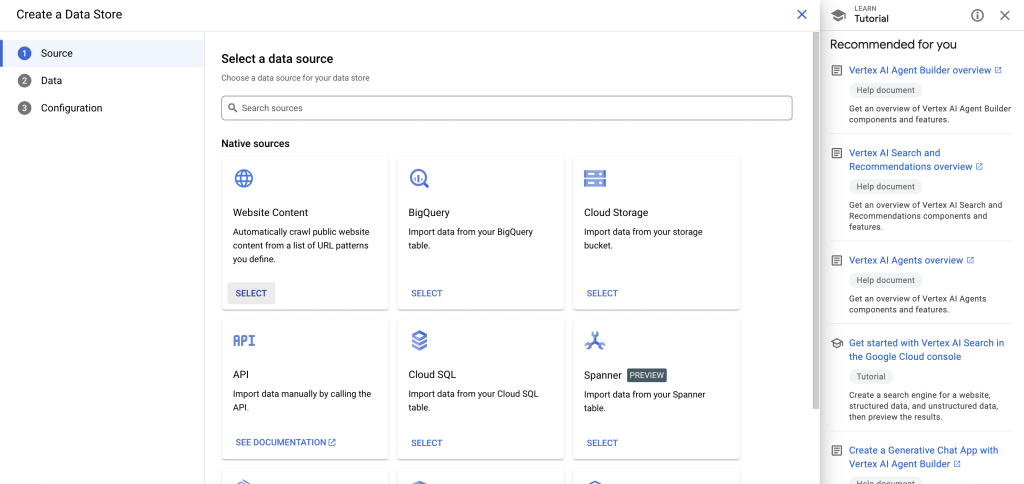
Task: Close the Tutorial side panel
Action: click(x=1005, y=15)
